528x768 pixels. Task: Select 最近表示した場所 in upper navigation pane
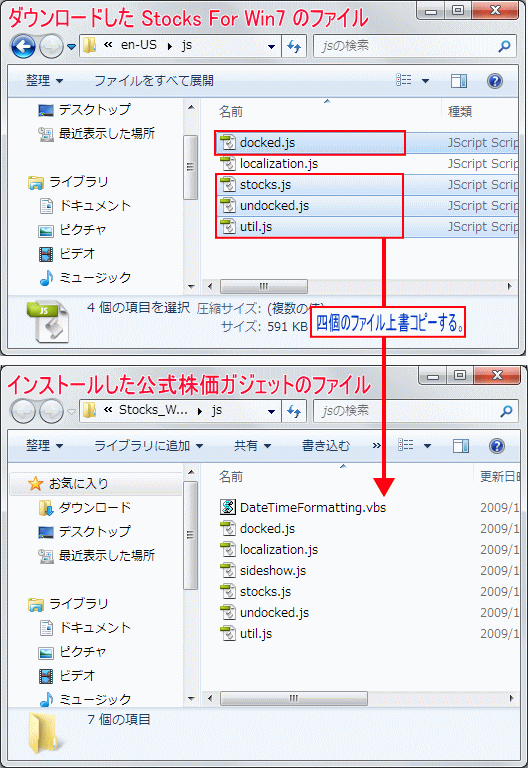pyautogui.click(x=96, y=133)
